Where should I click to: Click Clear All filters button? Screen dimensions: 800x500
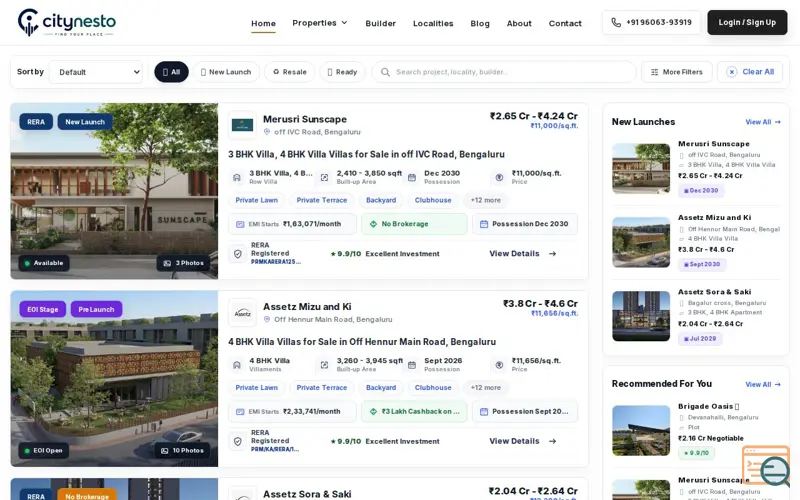(x=750, y=72)
